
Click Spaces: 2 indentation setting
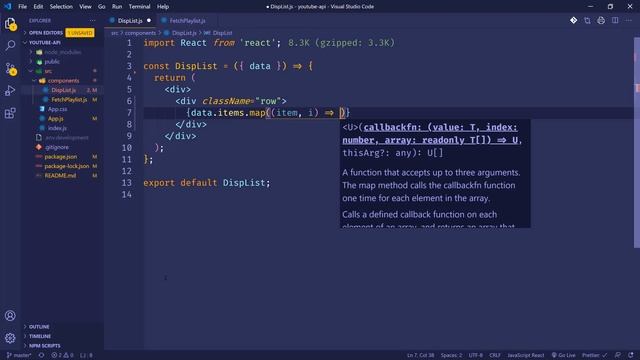coord(451,355)
